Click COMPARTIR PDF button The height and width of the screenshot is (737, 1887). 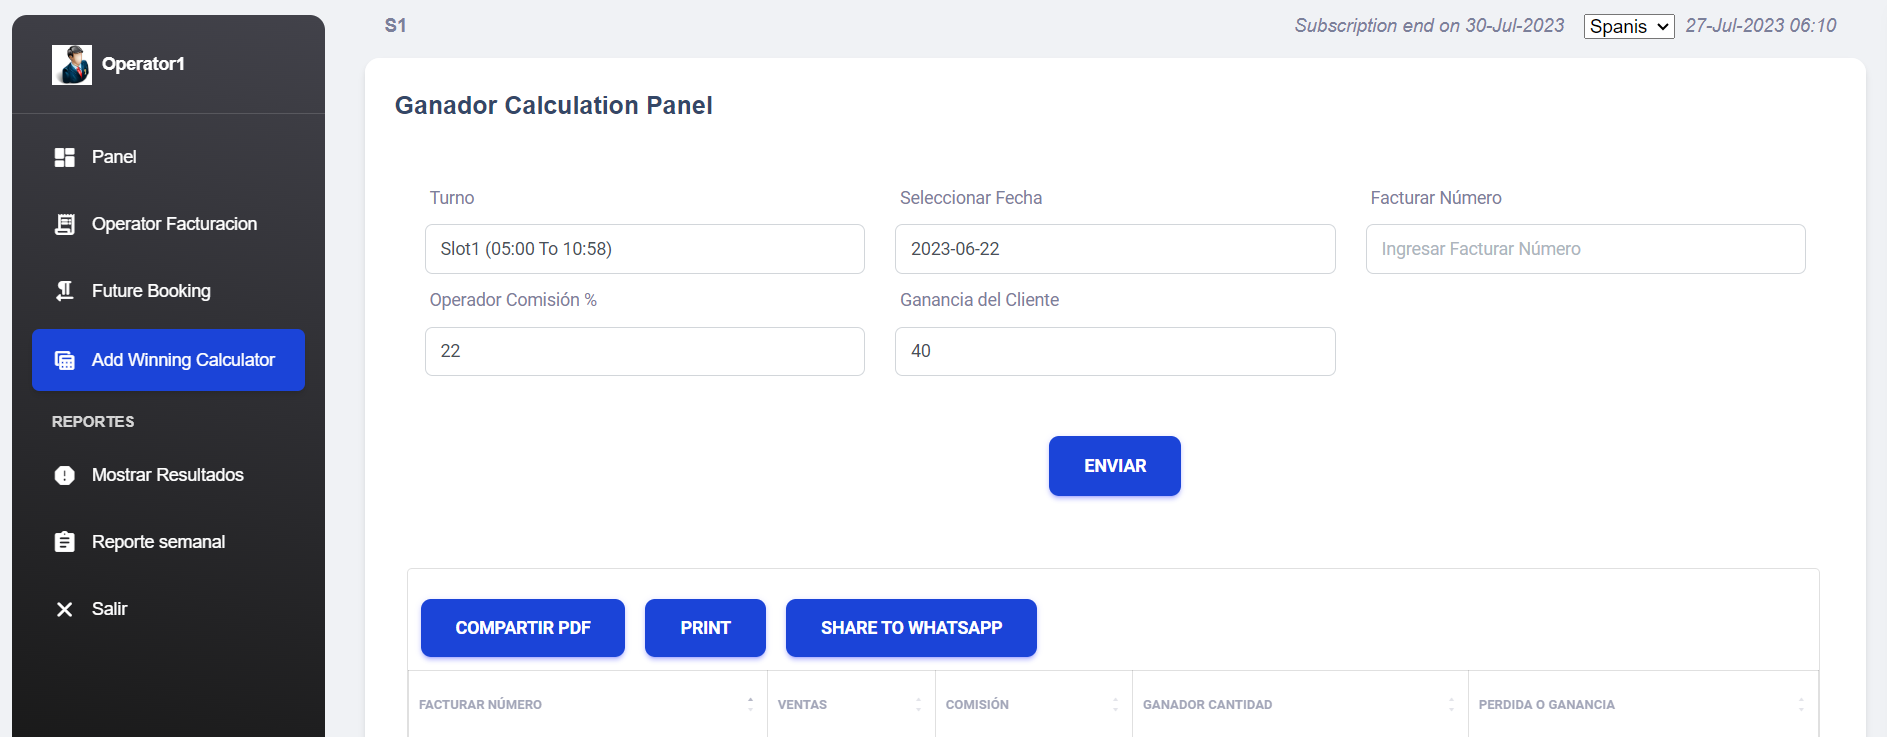tap(523, 628)
